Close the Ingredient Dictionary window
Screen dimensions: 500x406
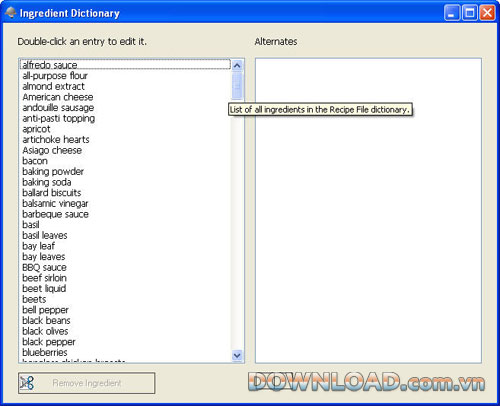point(487,13)
